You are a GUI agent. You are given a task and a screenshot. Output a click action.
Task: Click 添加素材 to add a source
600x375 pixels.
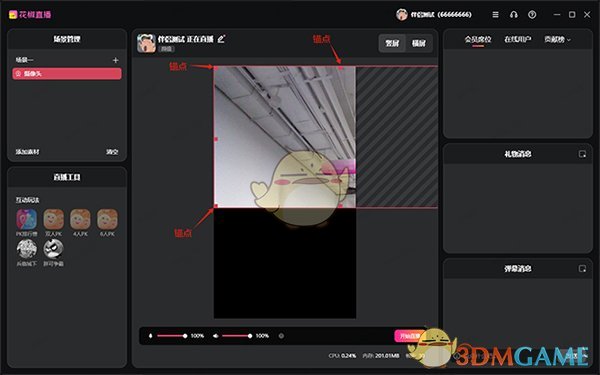(27, 152)
